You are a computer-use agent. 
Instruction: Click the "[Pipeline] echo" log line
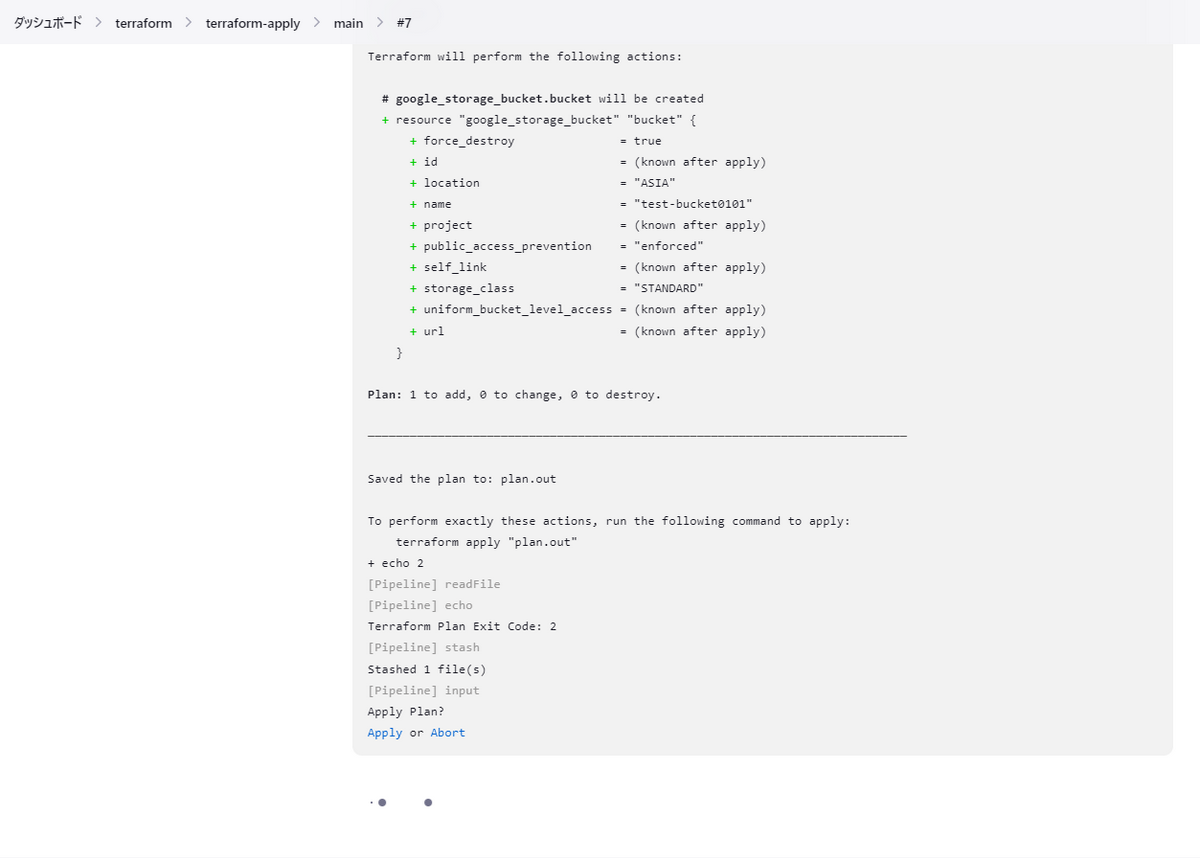(420, 606)
